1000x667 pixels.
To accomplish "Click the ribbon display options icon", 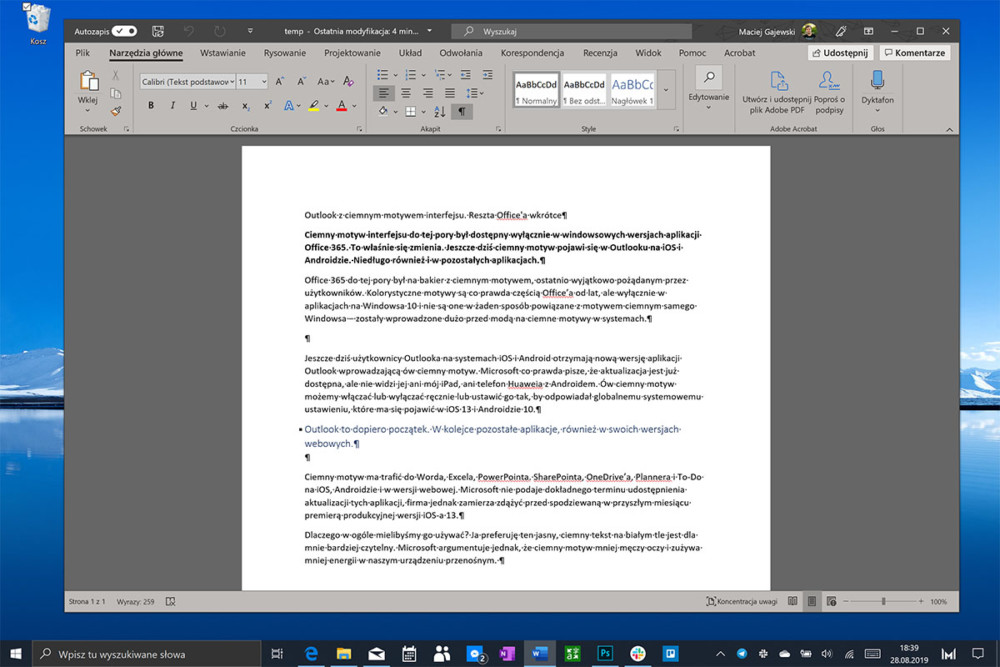I will (868, 31).
